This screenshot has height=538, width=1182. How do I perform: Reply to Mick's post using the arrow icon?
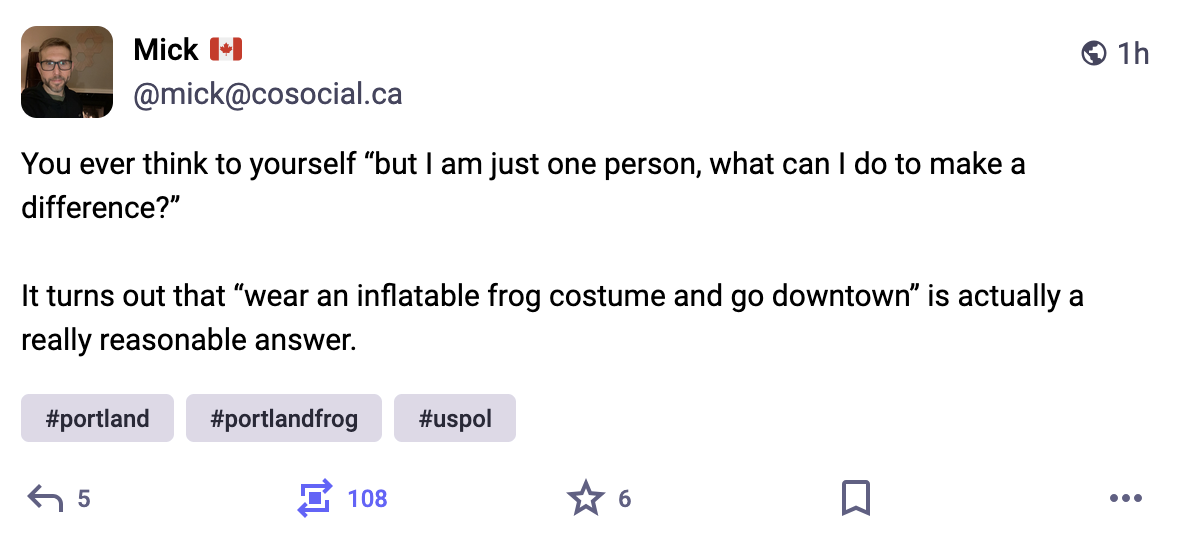(46, 497)
